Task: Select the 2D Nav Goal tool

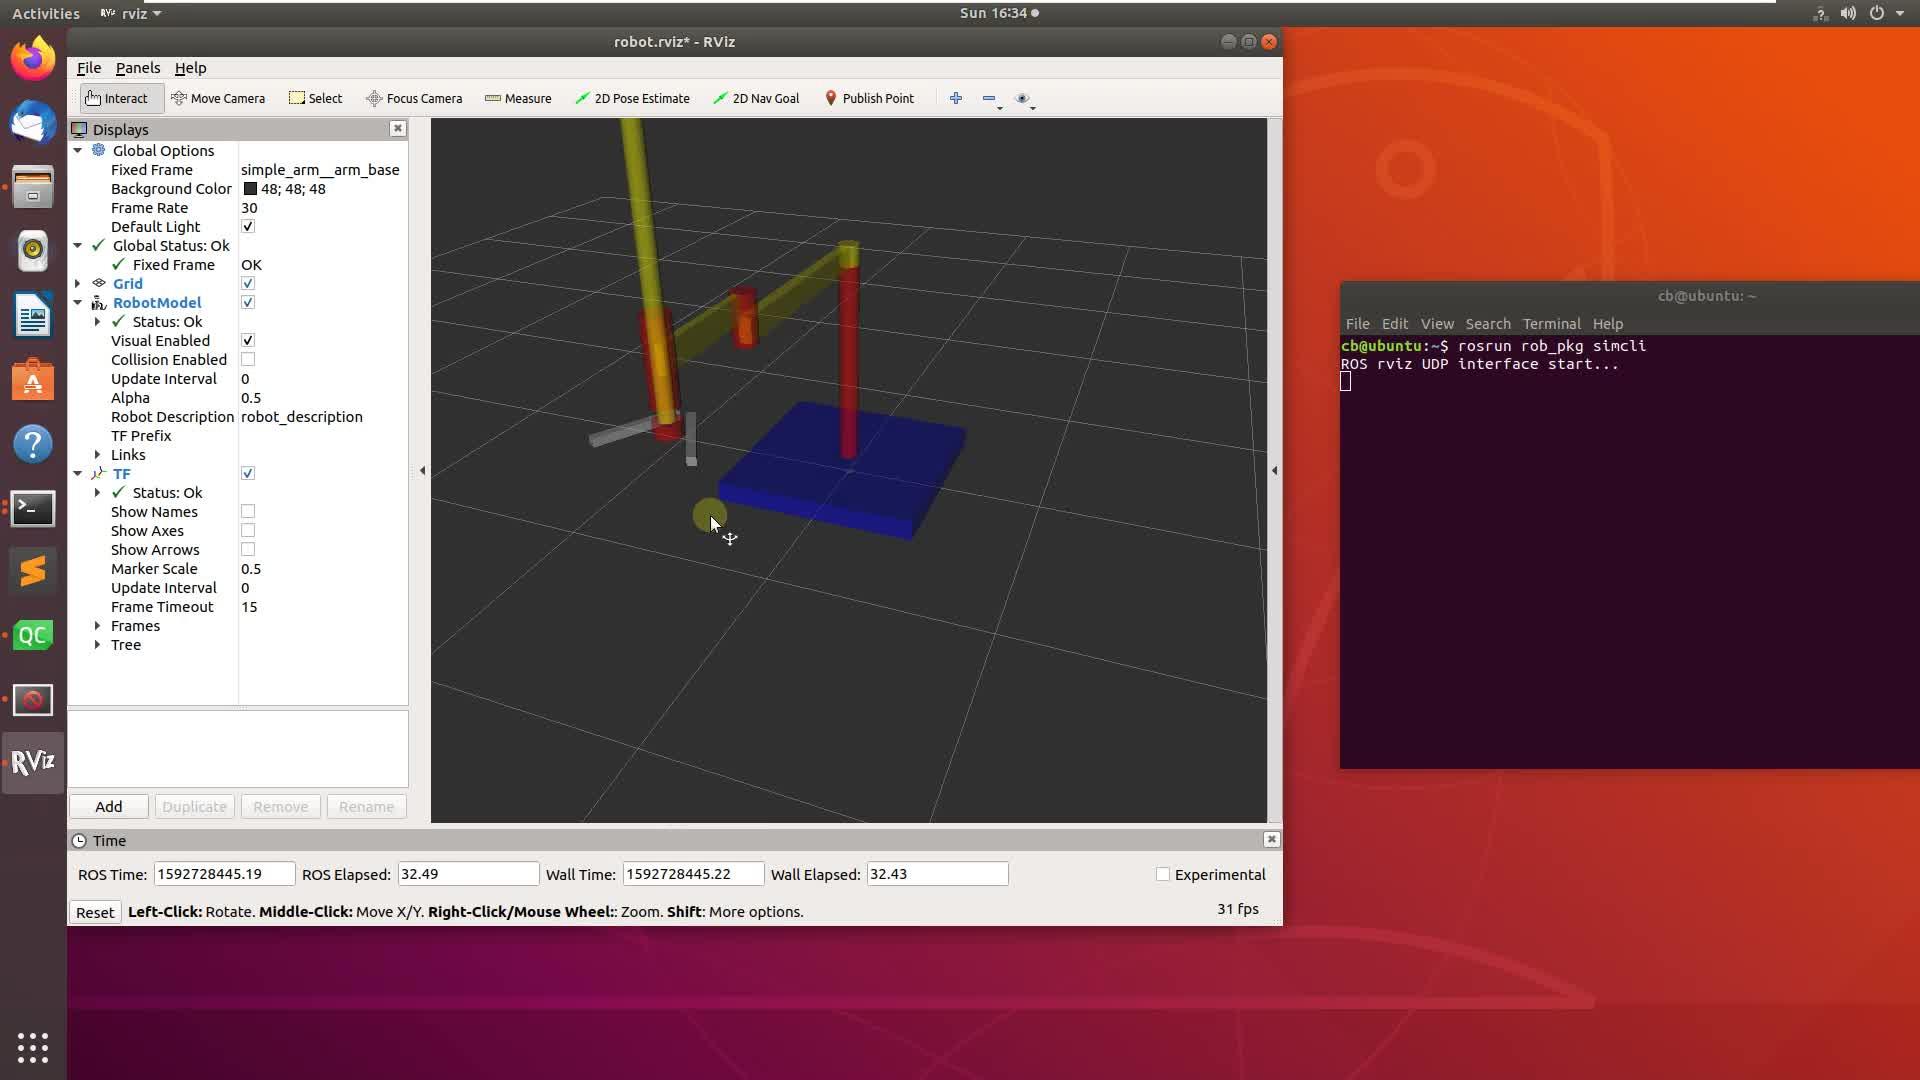Action: [x=756, y=98]
